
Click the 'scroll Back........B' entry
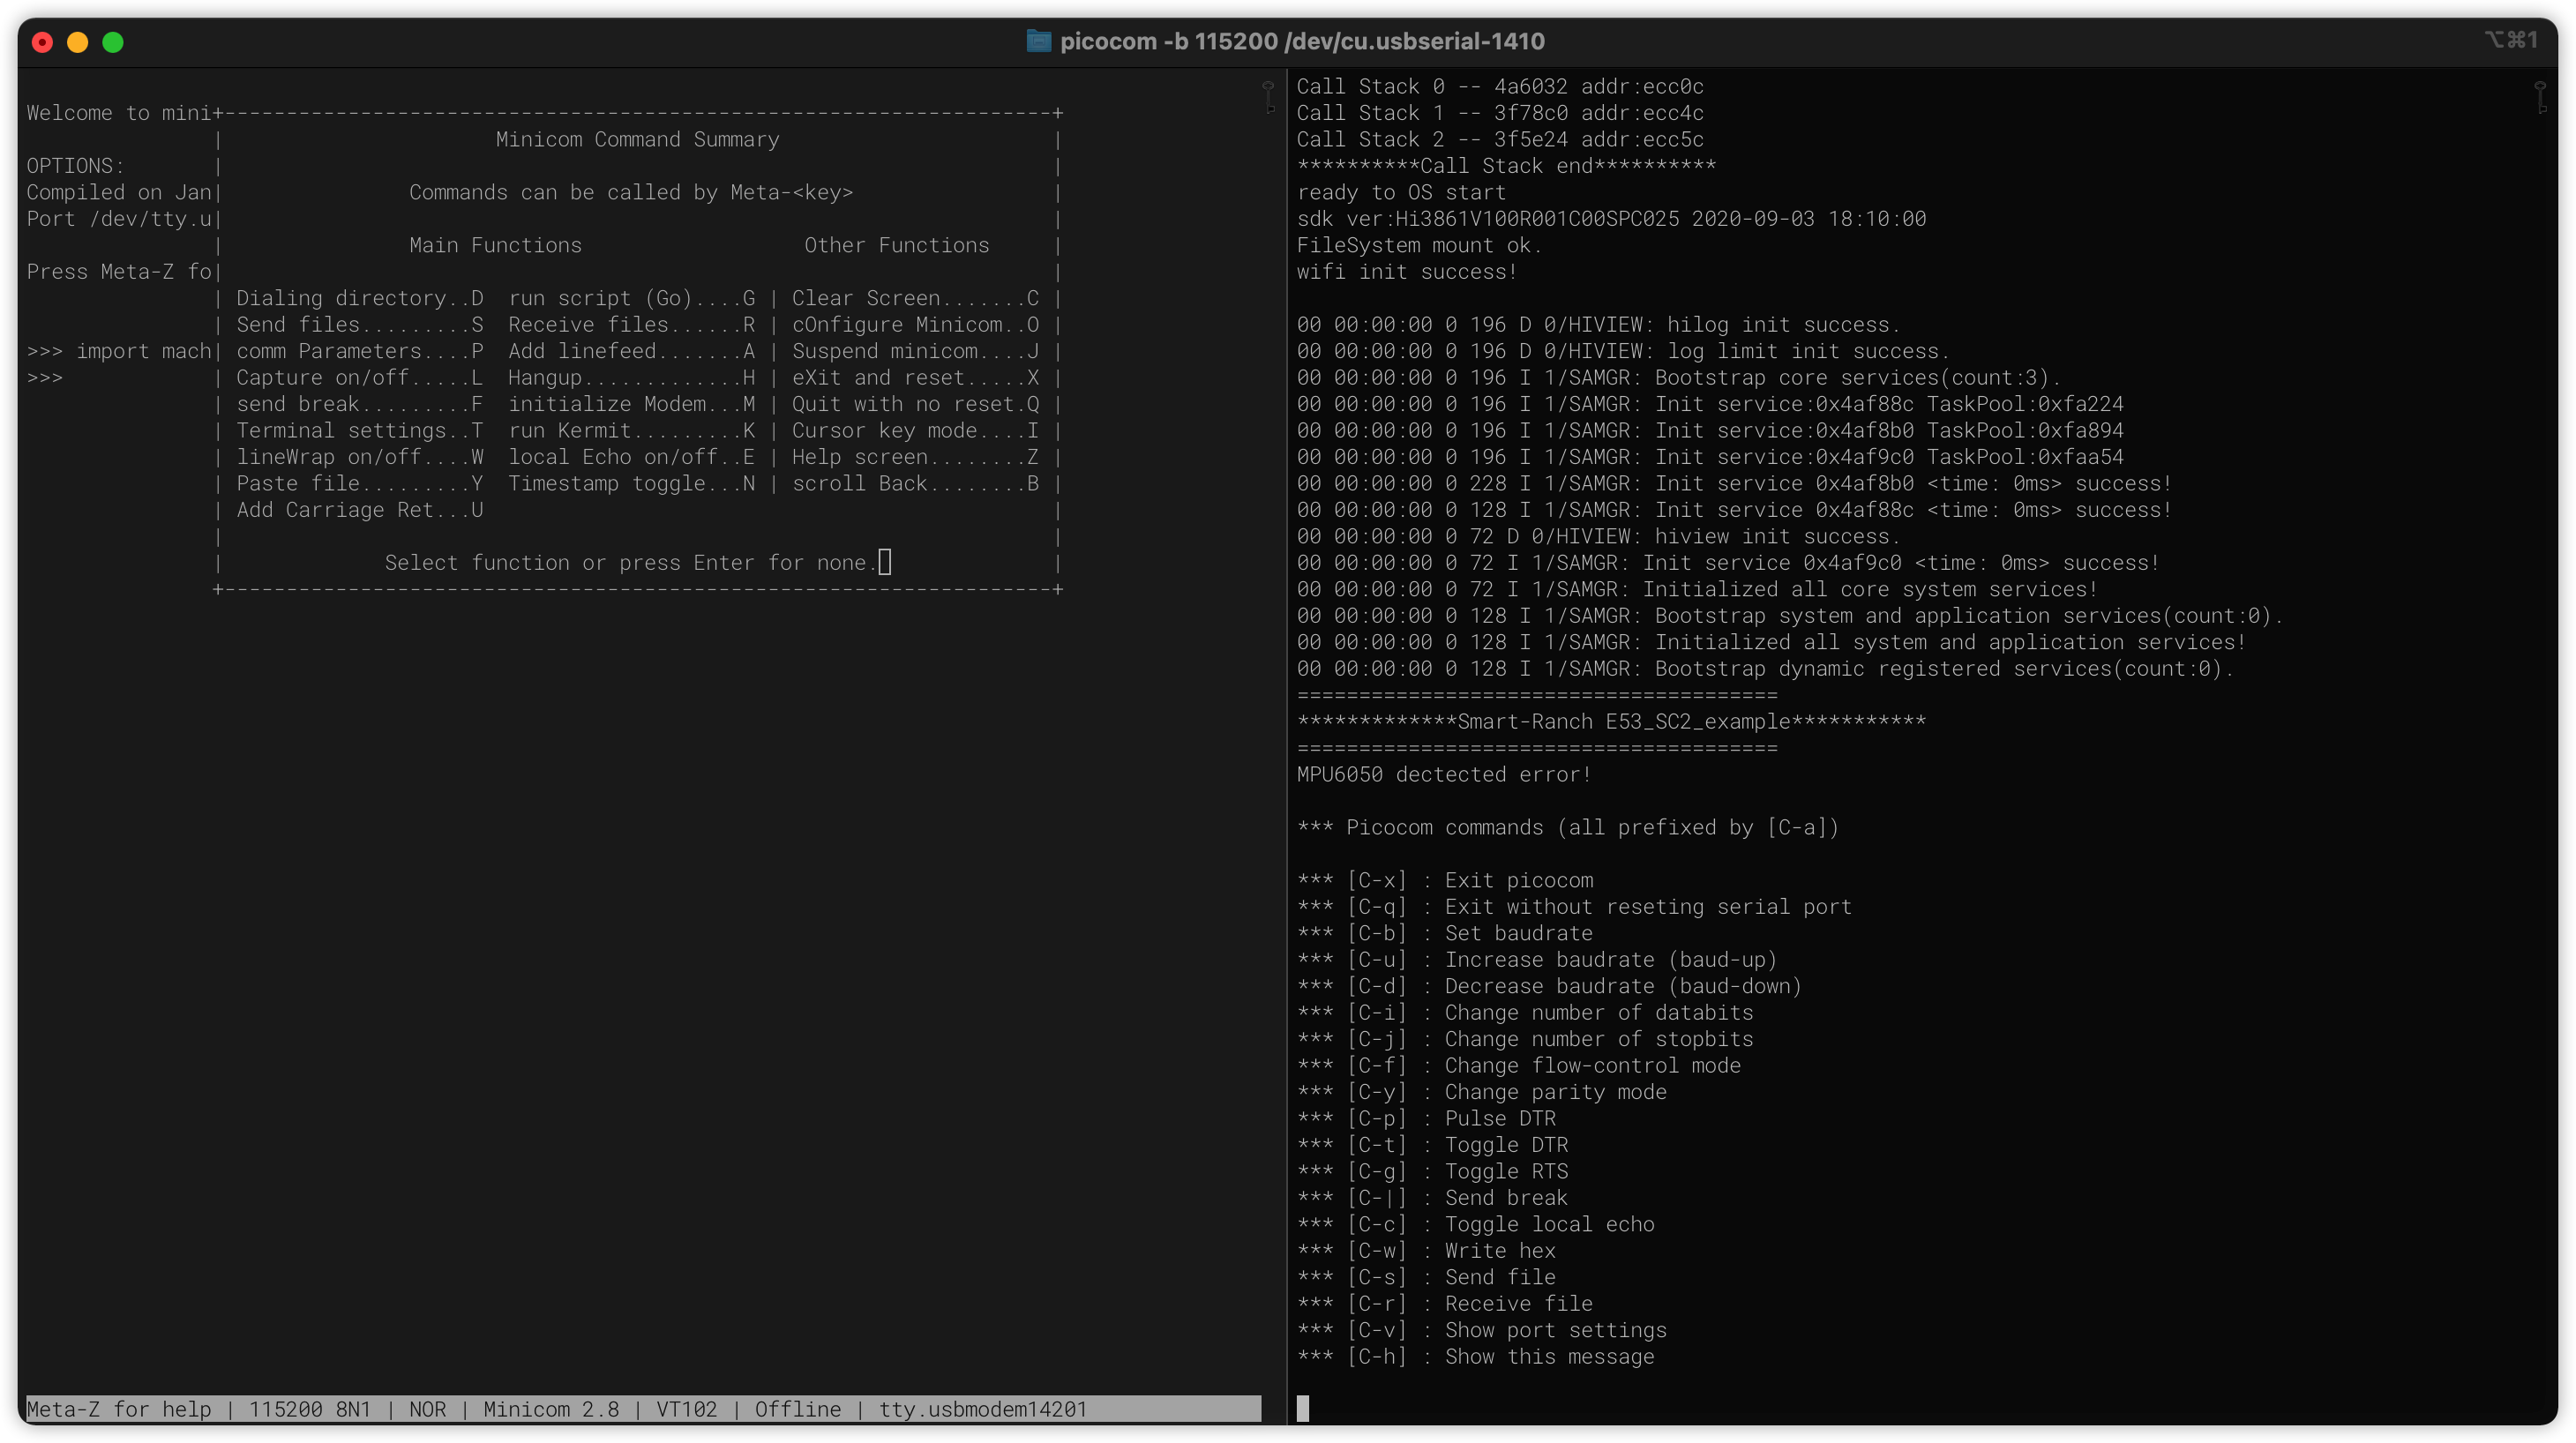[916, 483]
